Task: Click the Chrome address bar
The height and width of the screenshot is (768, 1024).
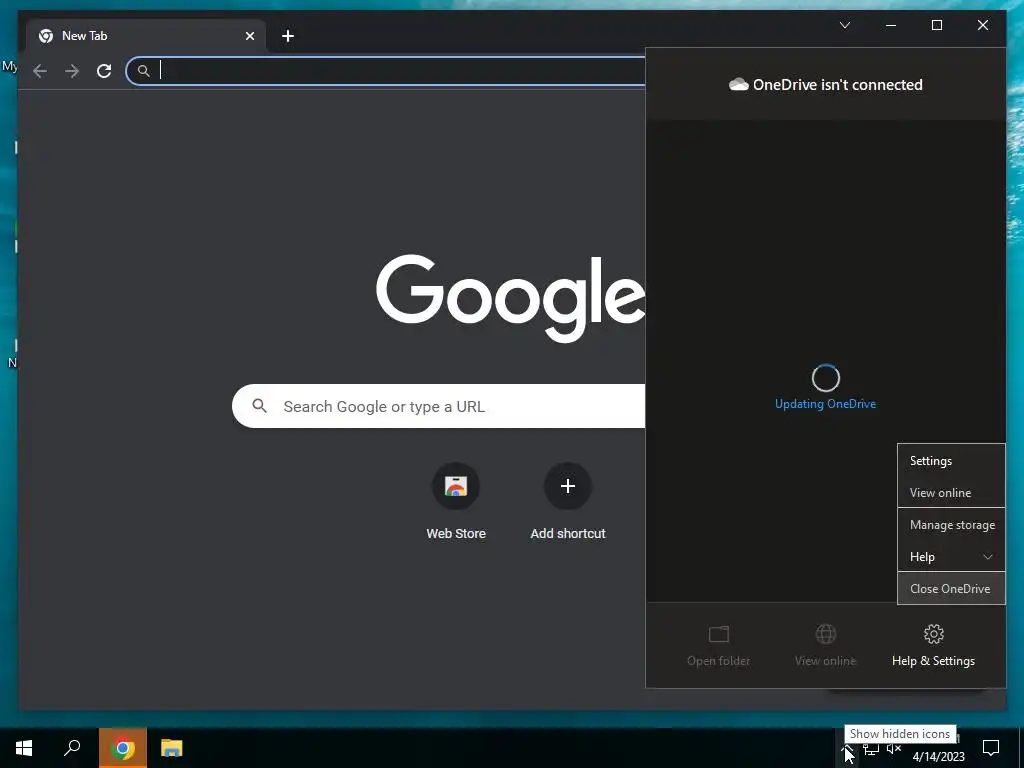Action: tap(385, 71)
